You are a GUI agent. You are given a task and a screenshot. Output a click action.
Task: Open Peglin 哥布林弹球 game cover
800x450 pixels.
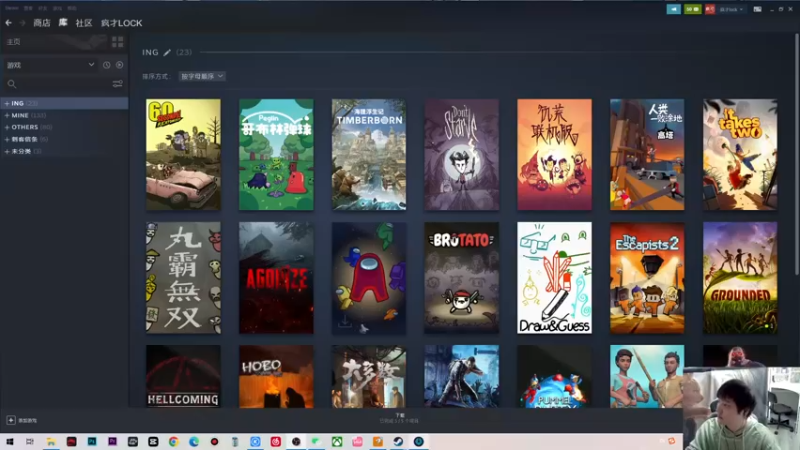pos(276,155)
